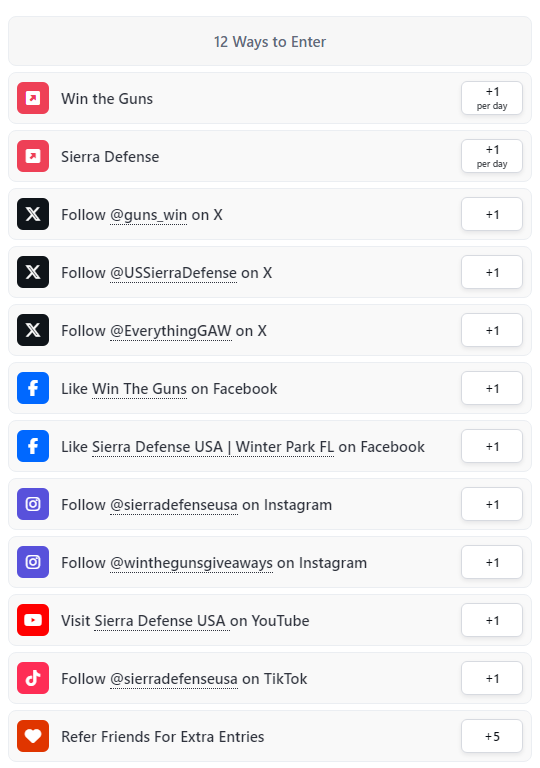
Task: Click the Instagram icon for @sierradefenseusa
Action: coord(33,504)
